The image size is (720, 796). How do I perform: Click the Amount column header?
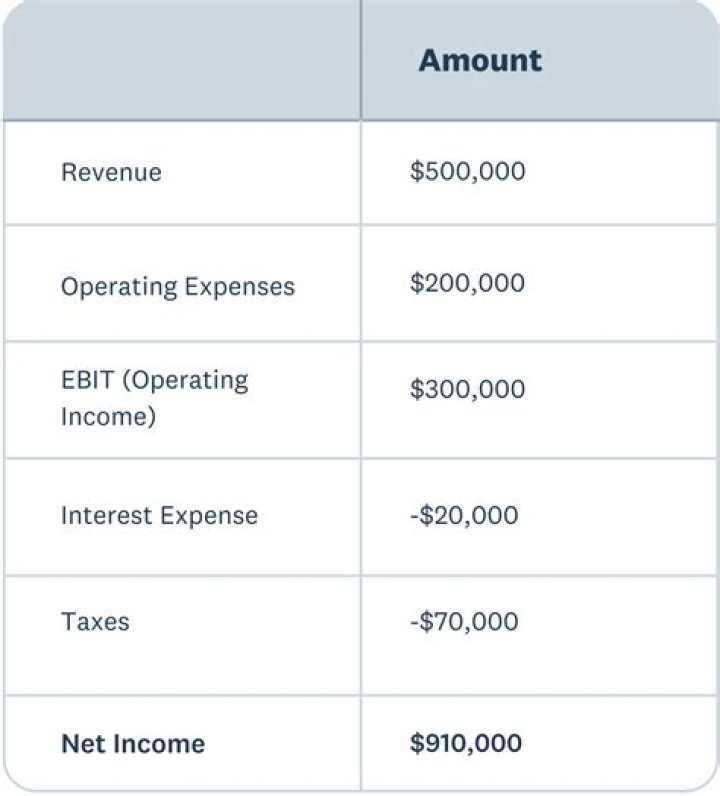[x=480, y=60]
